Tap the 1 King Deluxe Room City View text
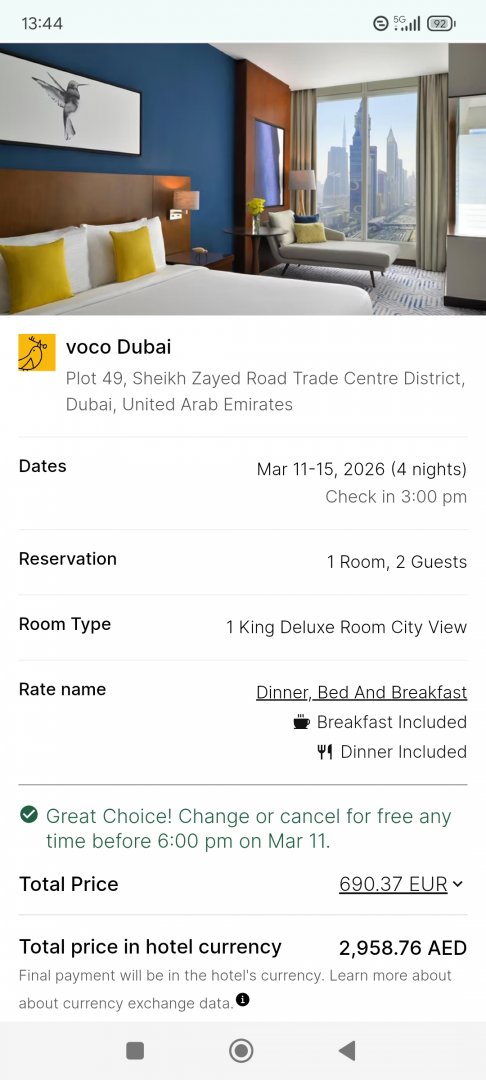 click(346, 627)
